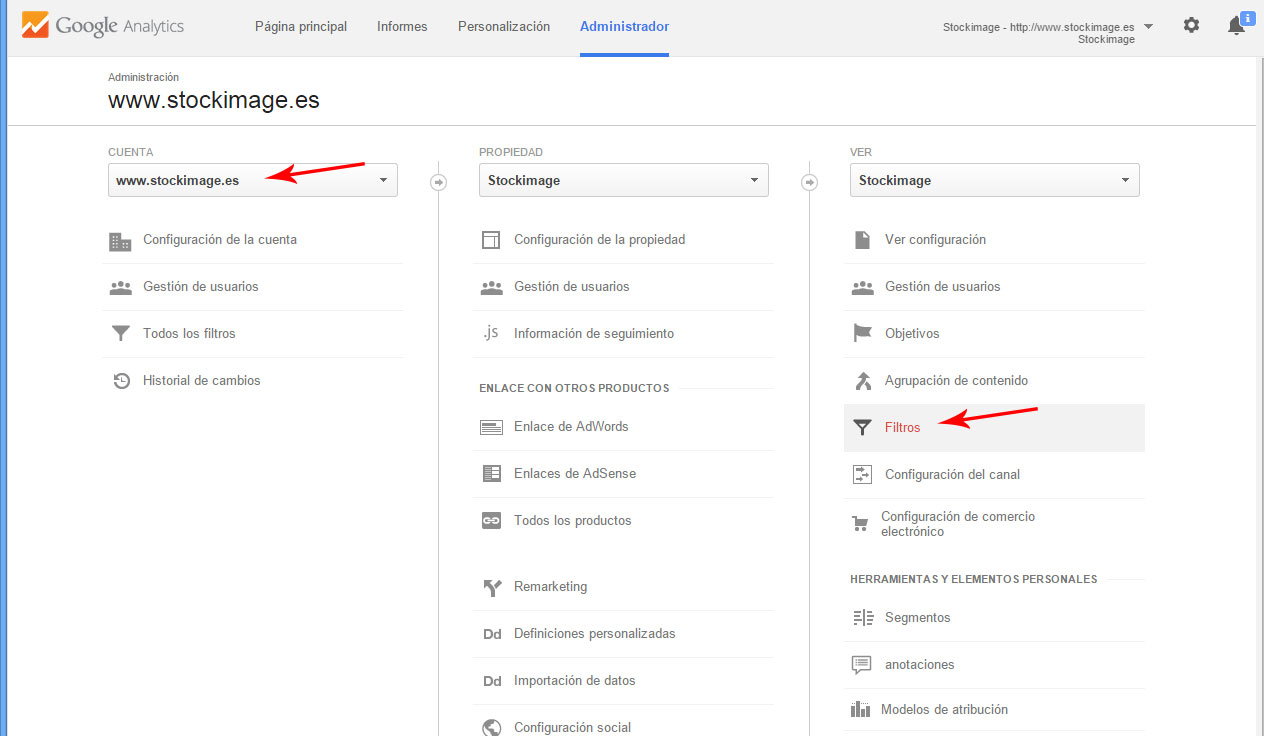Click the speech bubble icon for anotaciones
The image size is (1264, 736).
pyautogui.click(x=861, y=665)
